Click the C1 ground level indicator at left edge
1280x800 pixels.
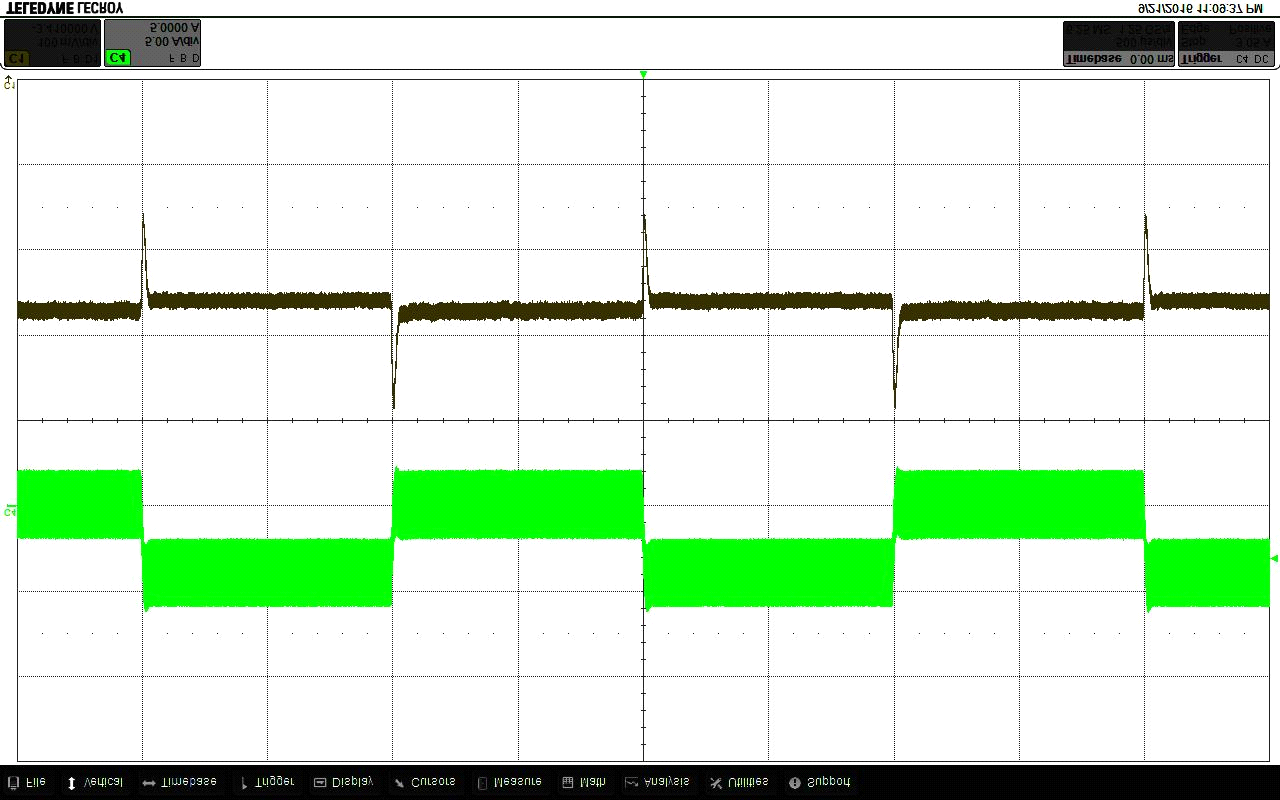10,83
